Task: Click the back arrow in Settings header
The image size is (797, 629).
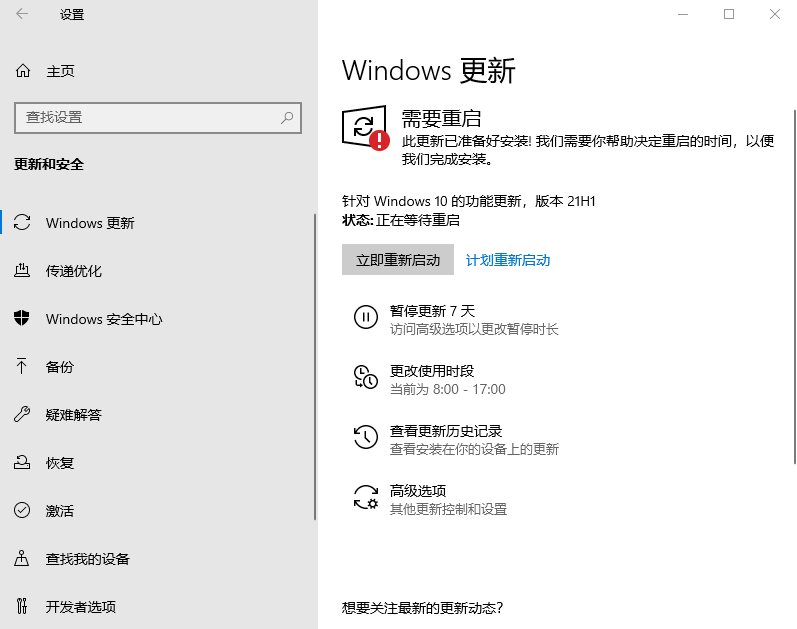Action: 22,14
